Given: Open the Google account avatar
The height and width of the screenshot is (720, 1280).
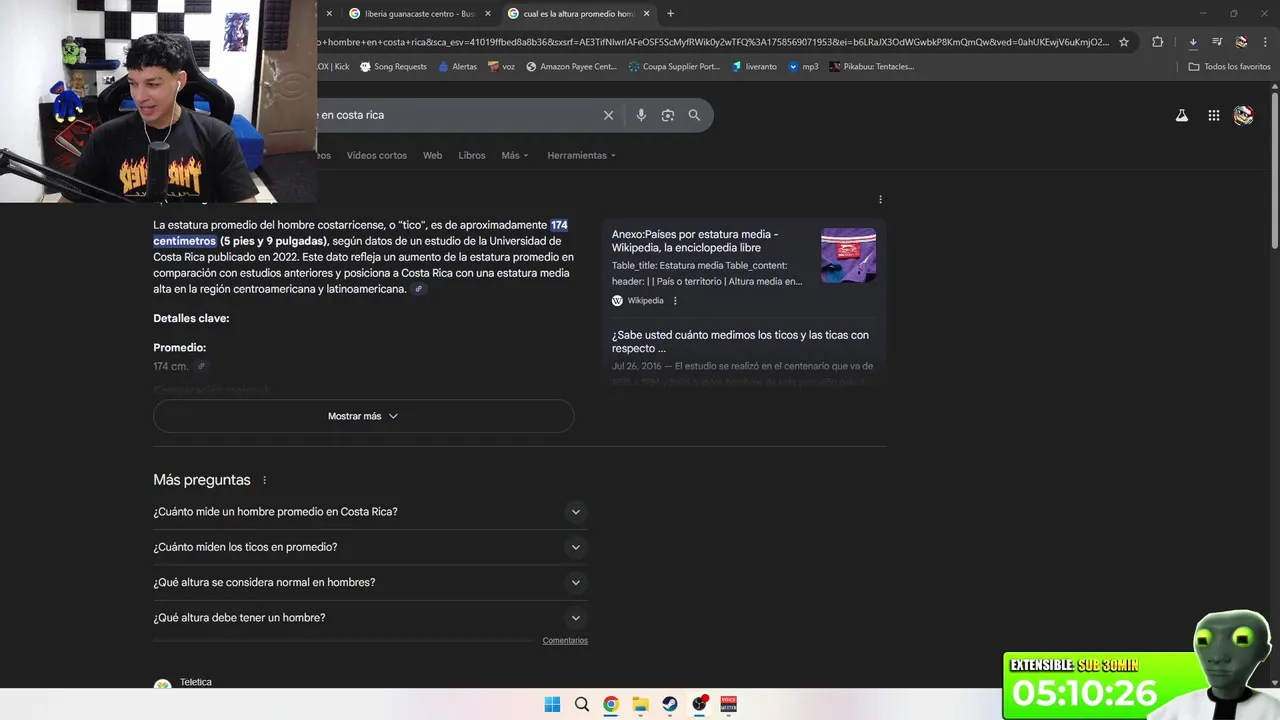Looking at the screenshot, I should pos(1243,115).
